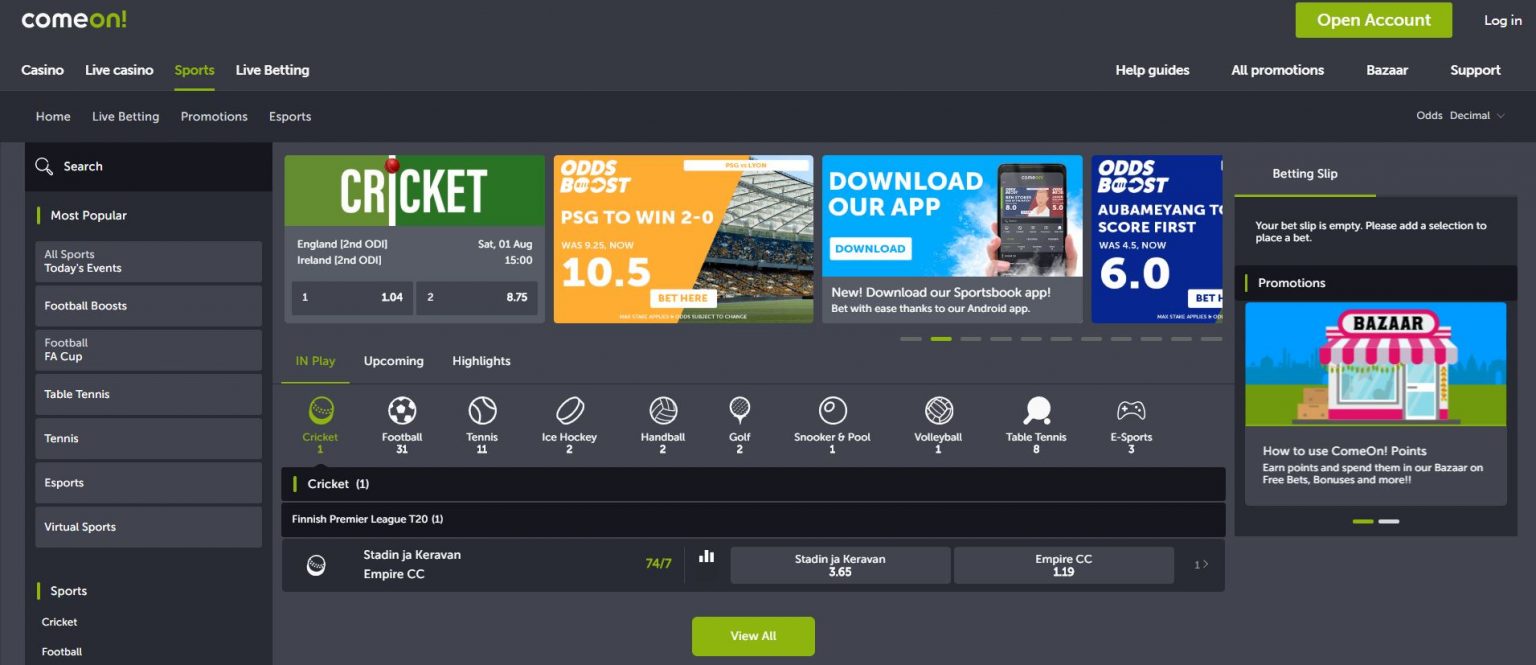Click the Open Account button
1536x665 pixels.
[1373, 20]
